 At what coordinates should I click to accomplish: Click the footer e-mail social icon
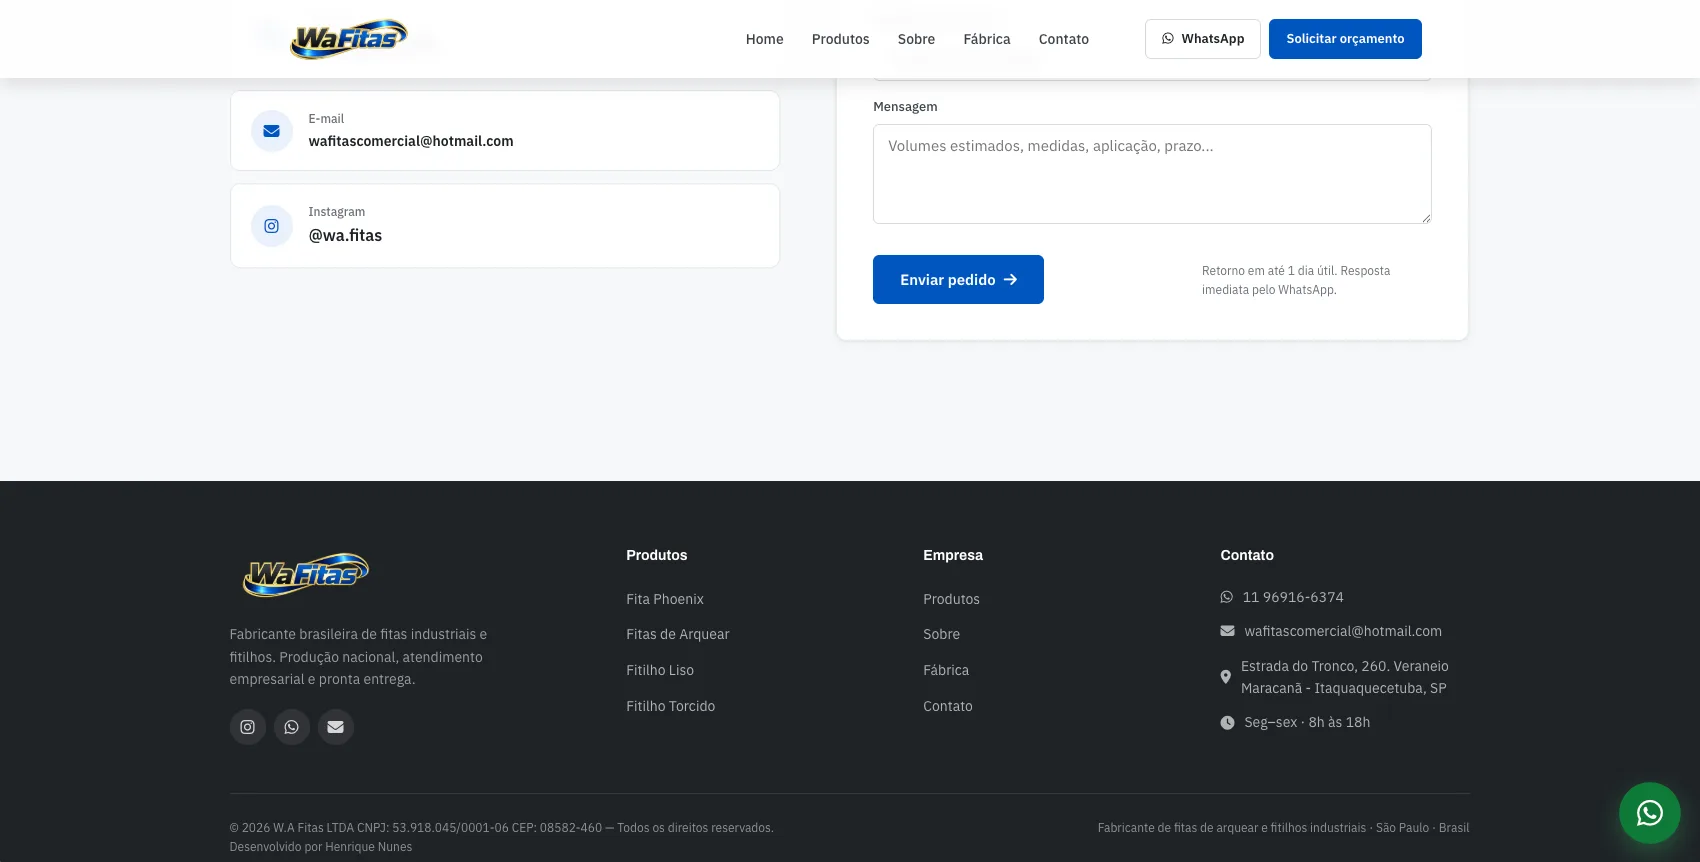pyautogui.click(x=336, y=727)
